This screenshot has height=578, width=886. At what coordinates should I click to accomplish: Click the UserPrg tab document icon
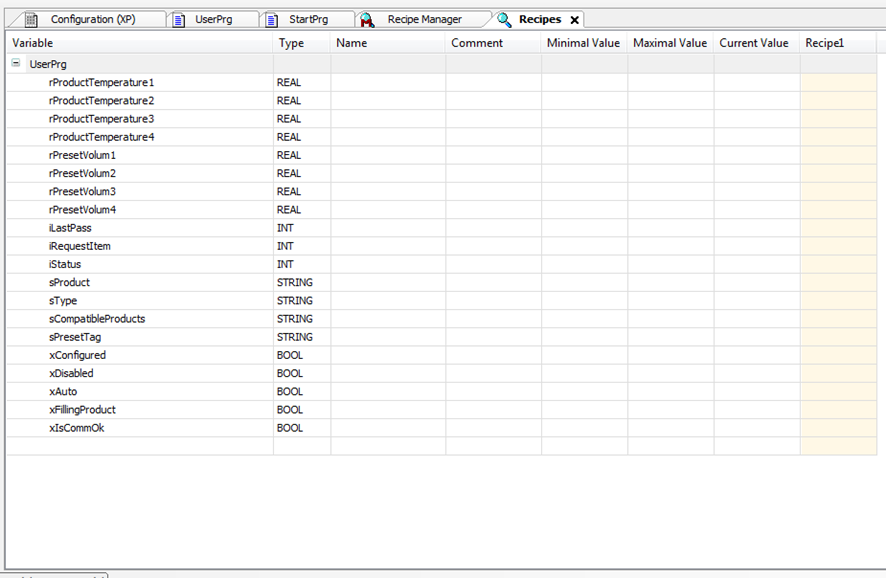click(179, 20)
